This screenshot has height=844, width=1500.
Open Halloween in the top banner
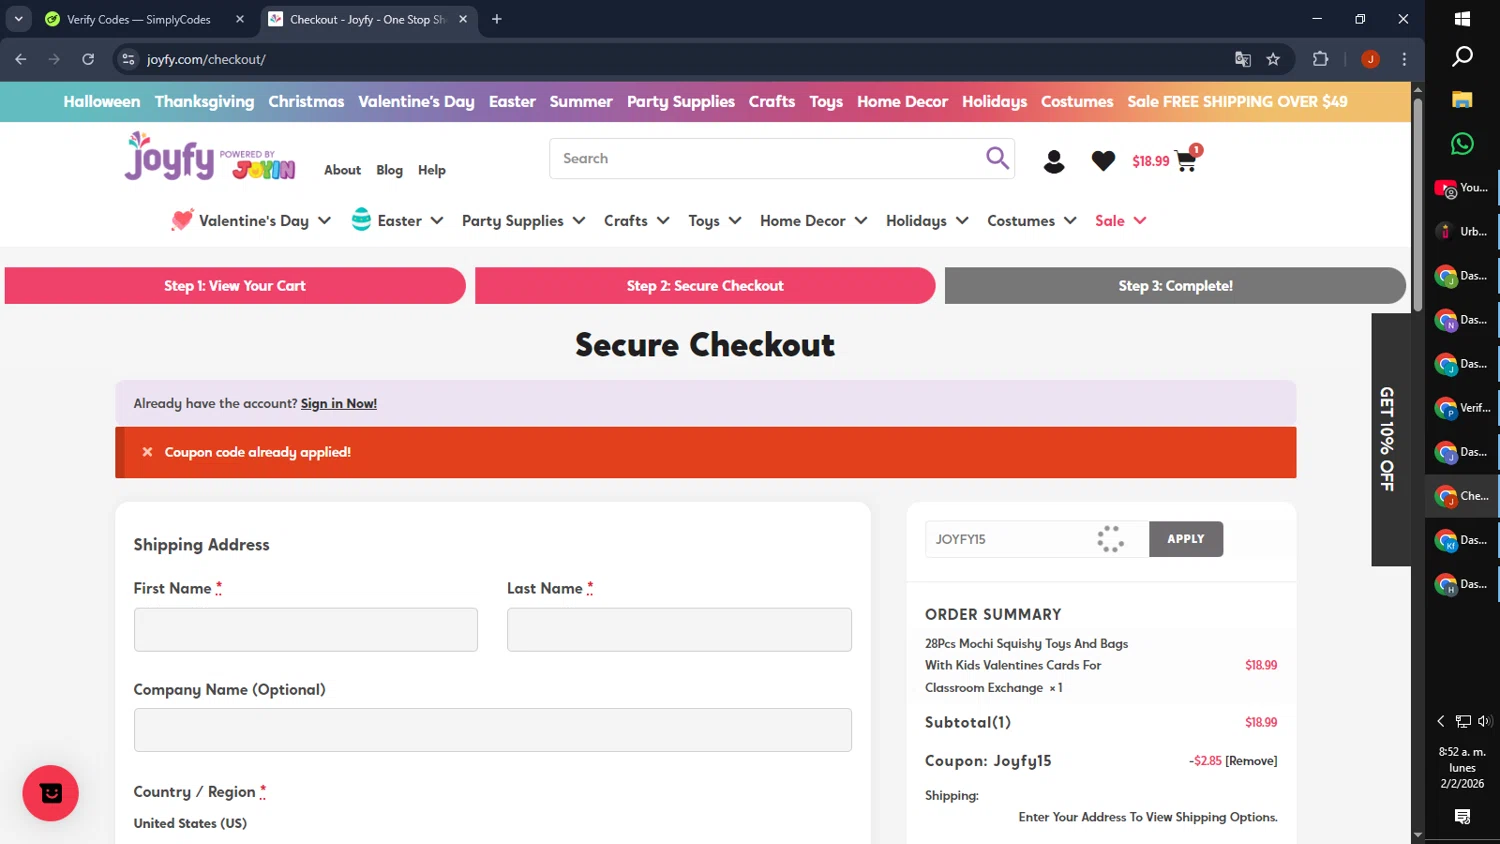click(102, 101)
